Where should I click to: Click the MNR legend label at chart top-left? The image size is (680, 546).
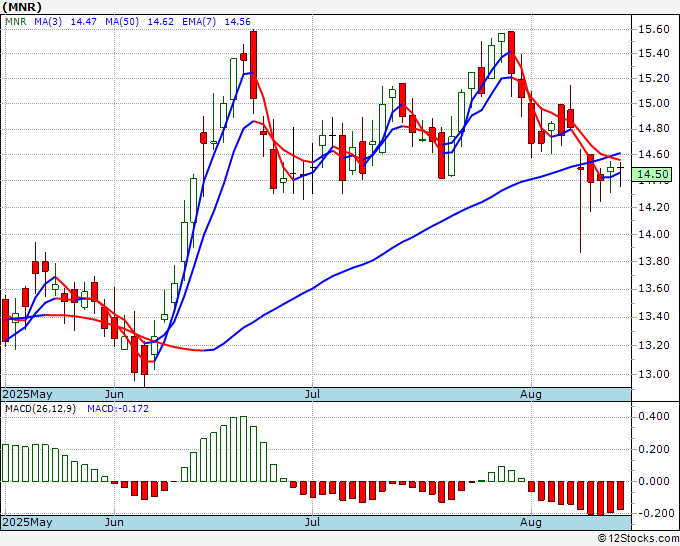15,22
